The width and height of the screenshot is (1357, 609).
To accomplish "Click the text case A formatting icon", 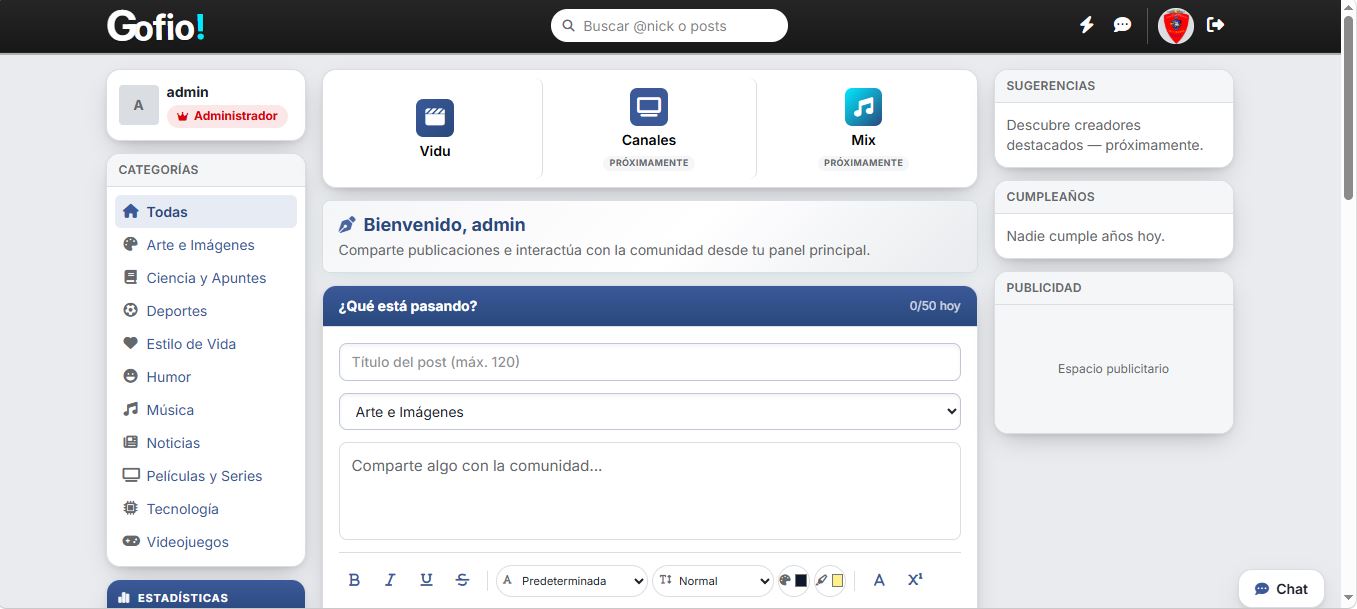I will click(879, 580).
